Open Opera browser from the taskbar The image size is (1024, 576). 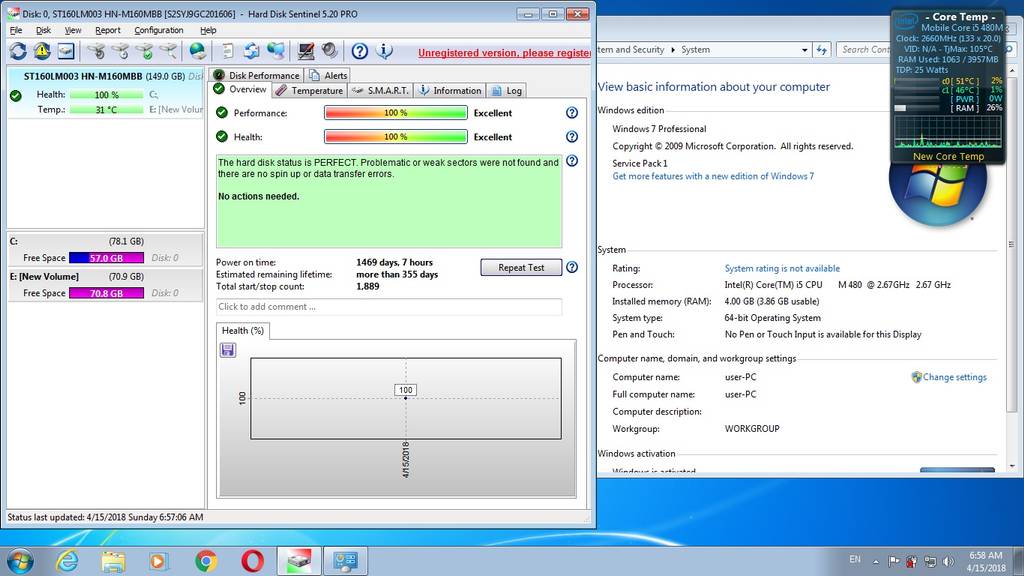pos(252,561)
